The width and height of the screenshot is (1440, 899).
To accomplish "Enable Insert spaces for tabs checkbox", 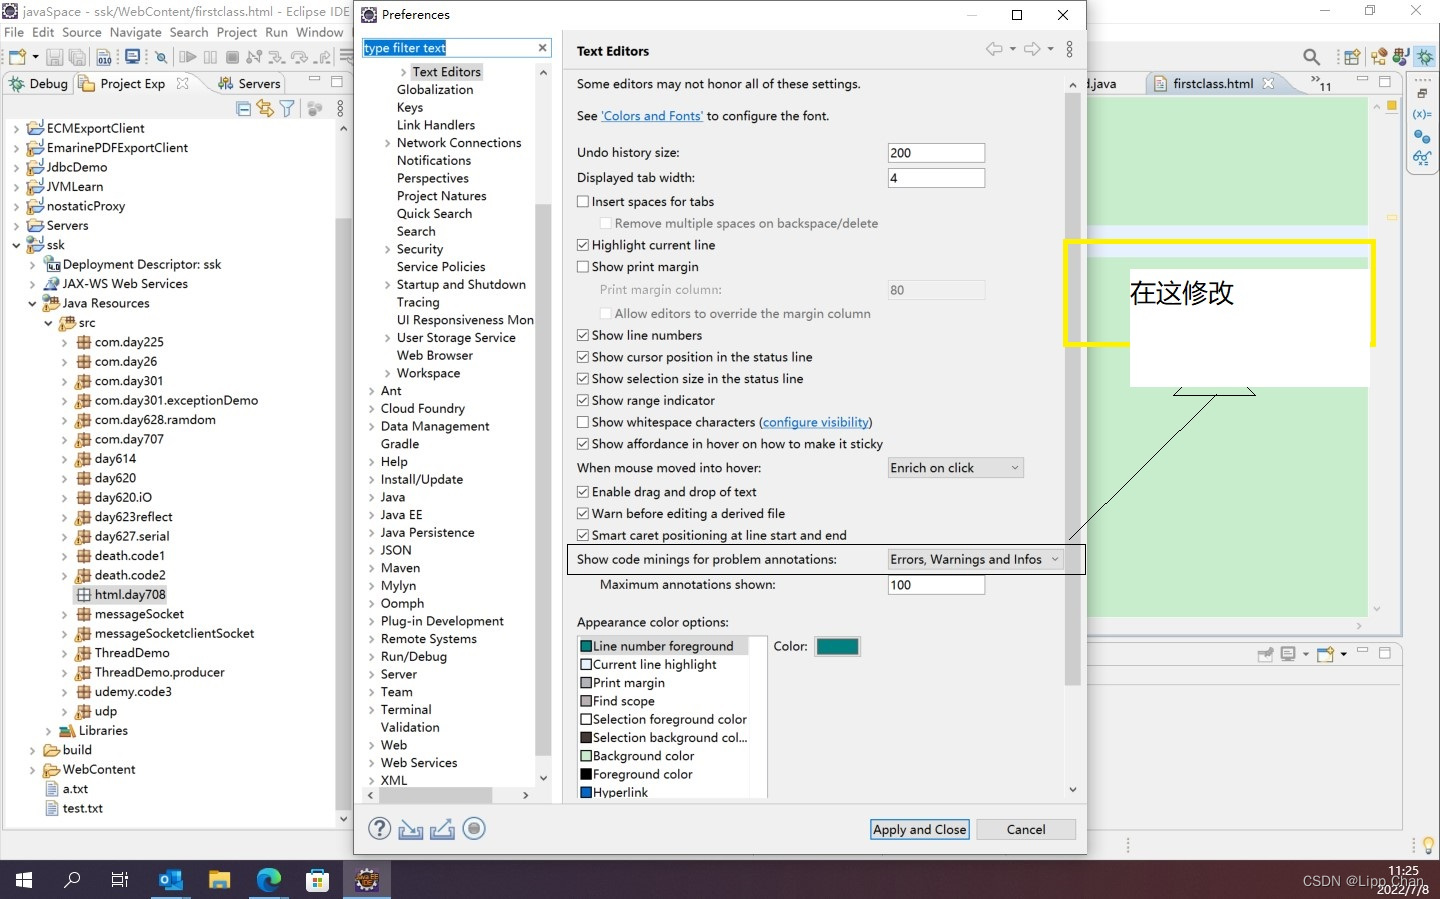I will pyautogui.click(x=583, y=201).
